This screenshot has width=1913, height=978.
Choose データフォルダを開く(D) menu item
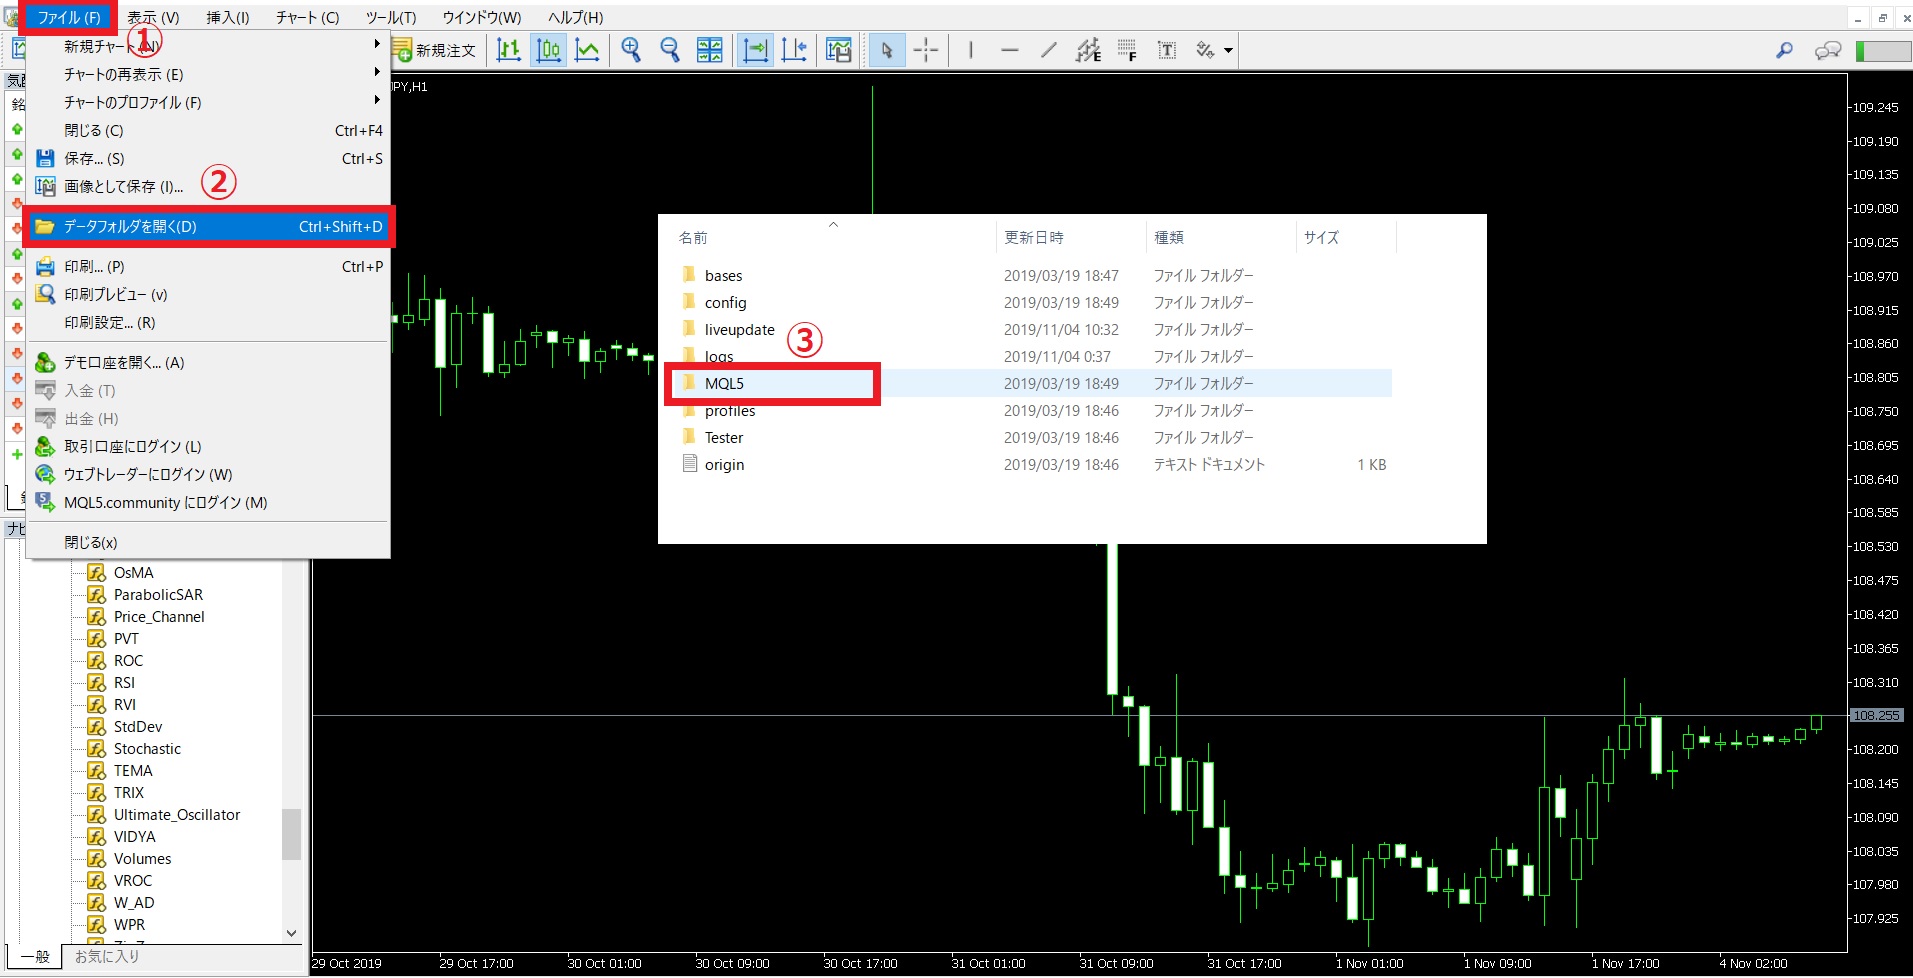coord(208,226)
